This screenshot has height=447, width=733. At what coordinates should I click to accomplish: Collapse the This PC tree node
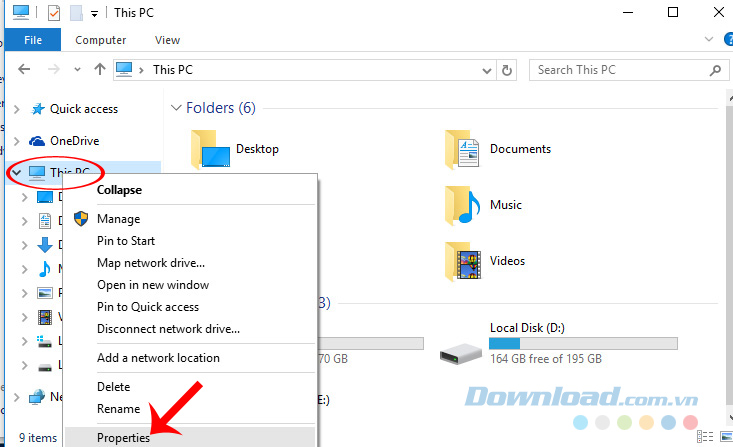[17, 173]
